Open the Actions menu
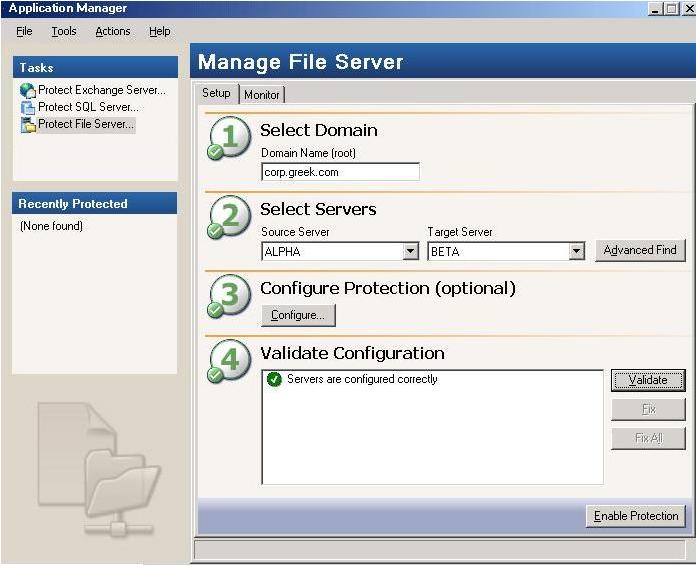 point(113,31)
